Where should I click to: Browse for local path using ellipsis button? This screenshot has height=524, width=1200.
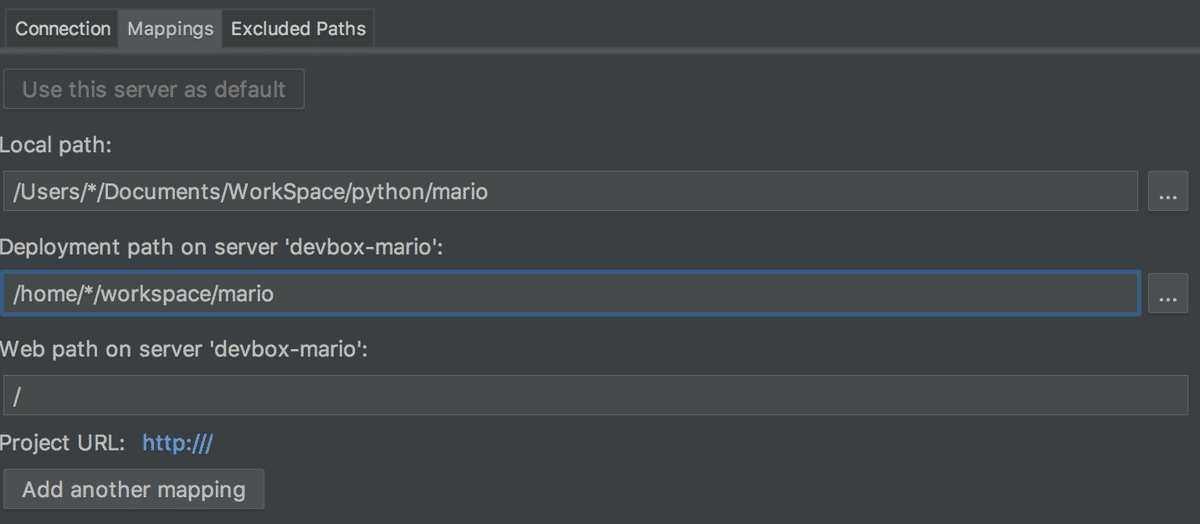click(x=1168, y=191)
